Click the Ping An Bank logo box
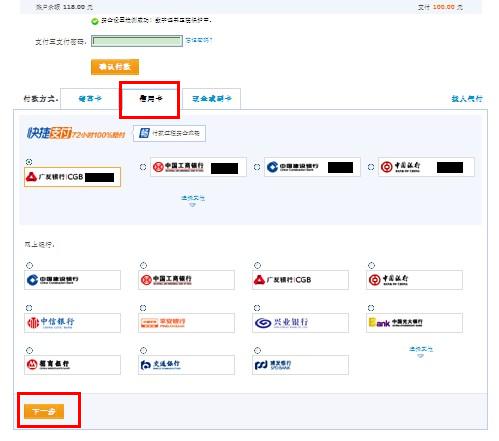 (x=186, y=323)
